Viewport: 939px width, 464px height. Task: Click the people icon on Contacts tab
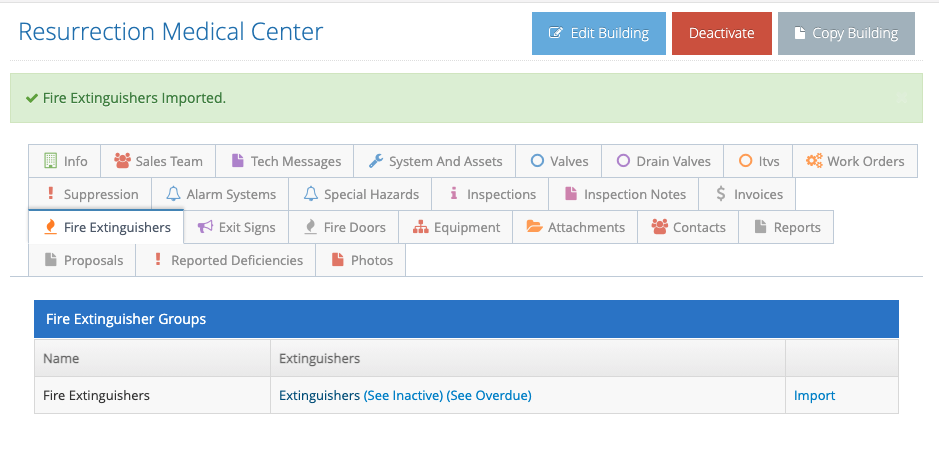659,226
